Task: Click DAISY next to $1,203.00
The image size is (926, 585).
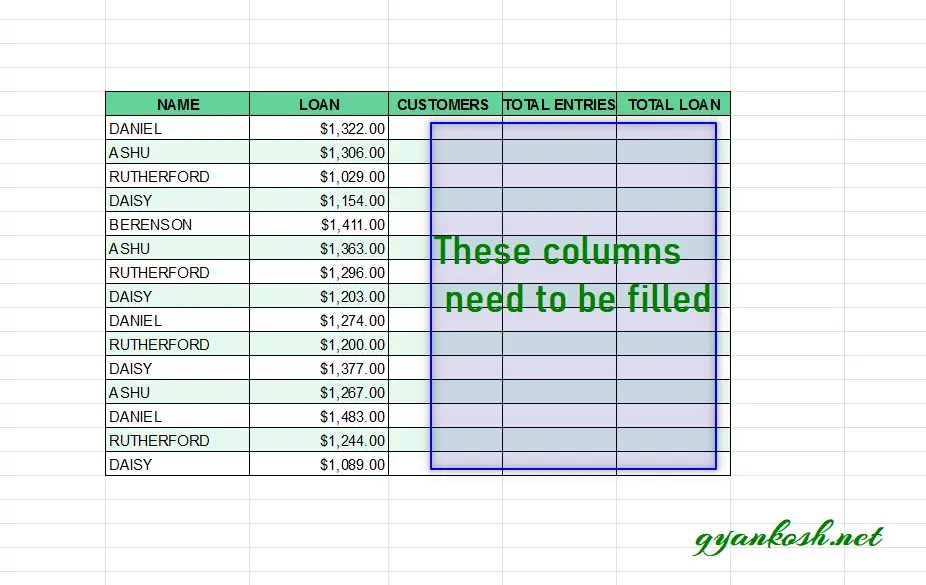Action: [178, 296]
